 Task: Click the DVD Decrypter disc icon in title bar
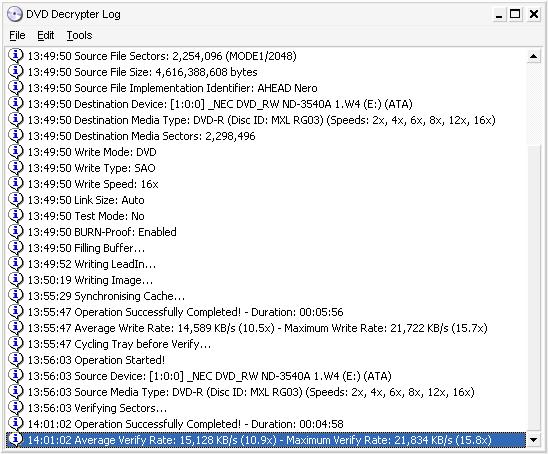tap(15, 14)
